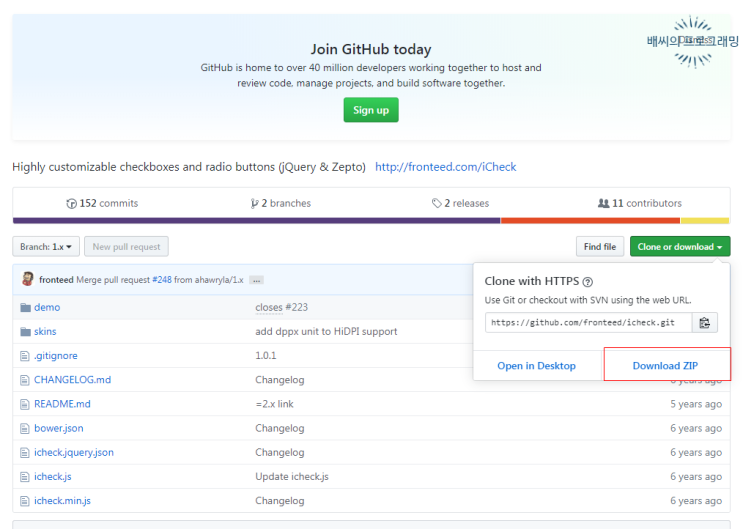Click the orange-red language bar segment
Viewport: 743px width, 529px height.
coord(590,220)
